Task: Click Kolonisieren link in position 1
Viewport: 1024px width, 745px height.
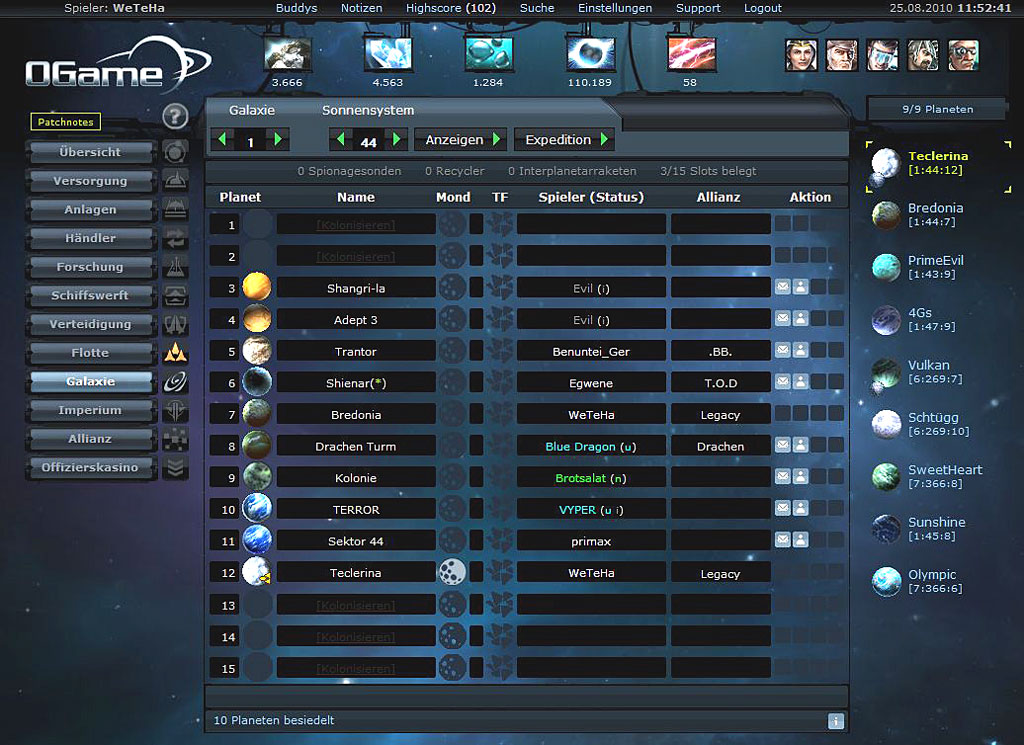Action: 356,225
